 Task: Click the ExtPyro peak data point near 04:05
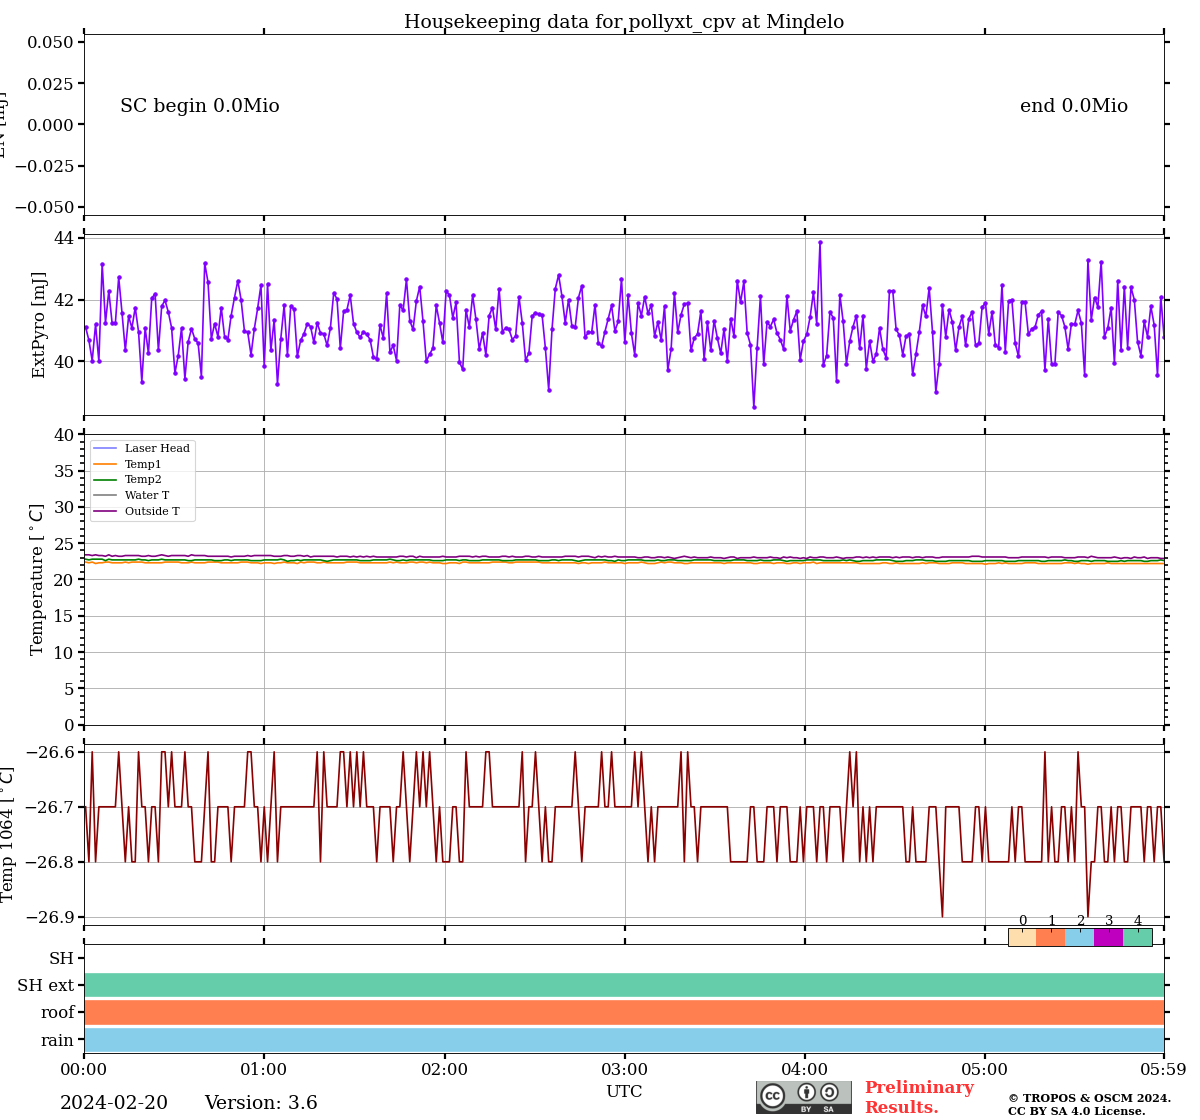820,242
